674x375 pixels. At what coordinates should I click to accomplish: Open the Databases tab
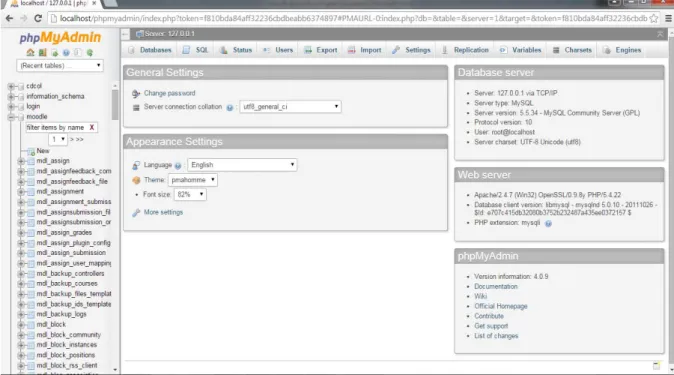150,50
